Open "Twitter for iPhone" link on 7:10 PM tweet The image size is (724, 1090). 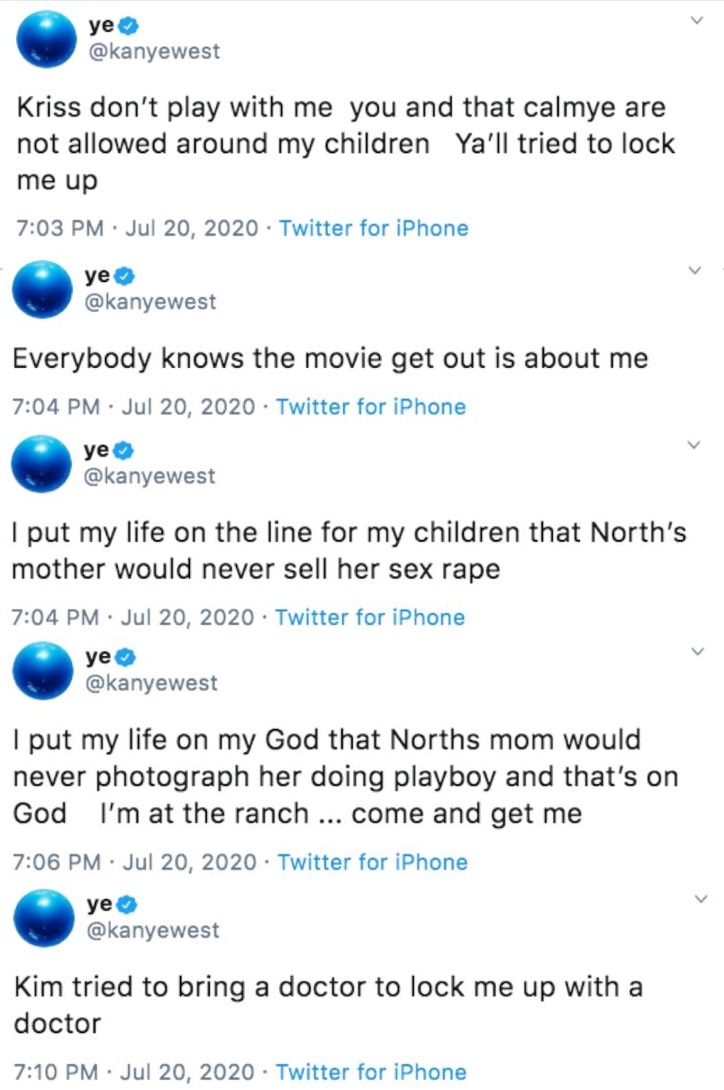pyautogui.click(x=371, y=1073)
